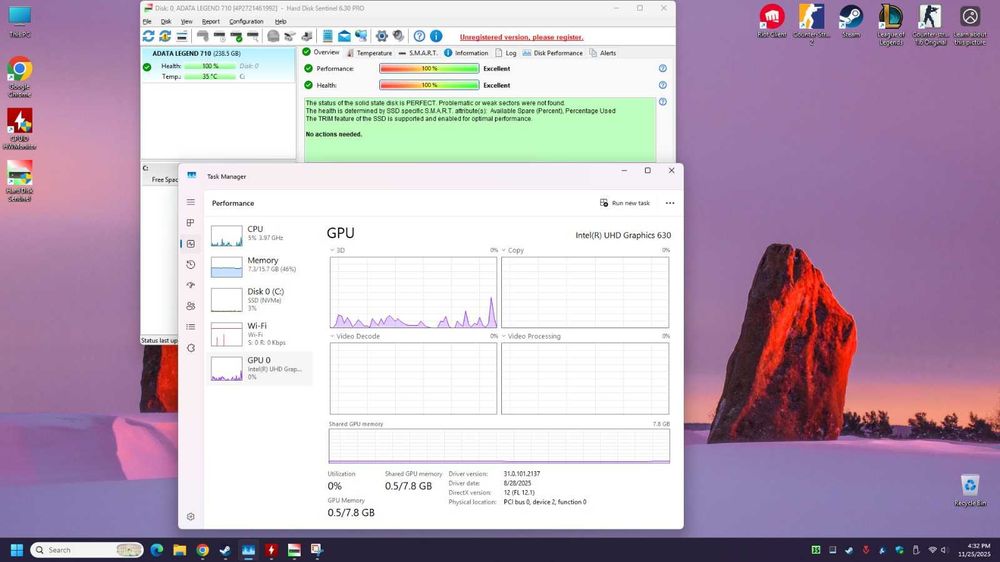Open the Information tab
This screenshot has width=1000, height=562.
(466, 53)
